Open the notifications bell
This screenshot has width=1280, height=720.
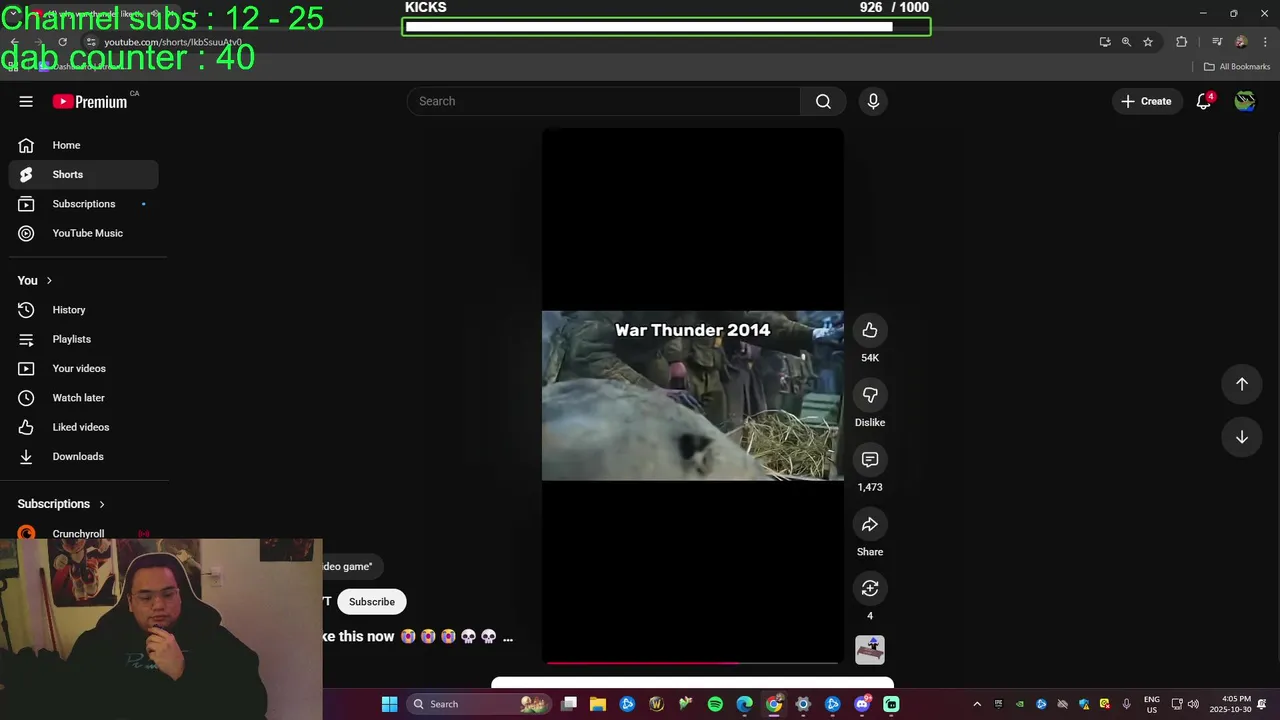1204,101
